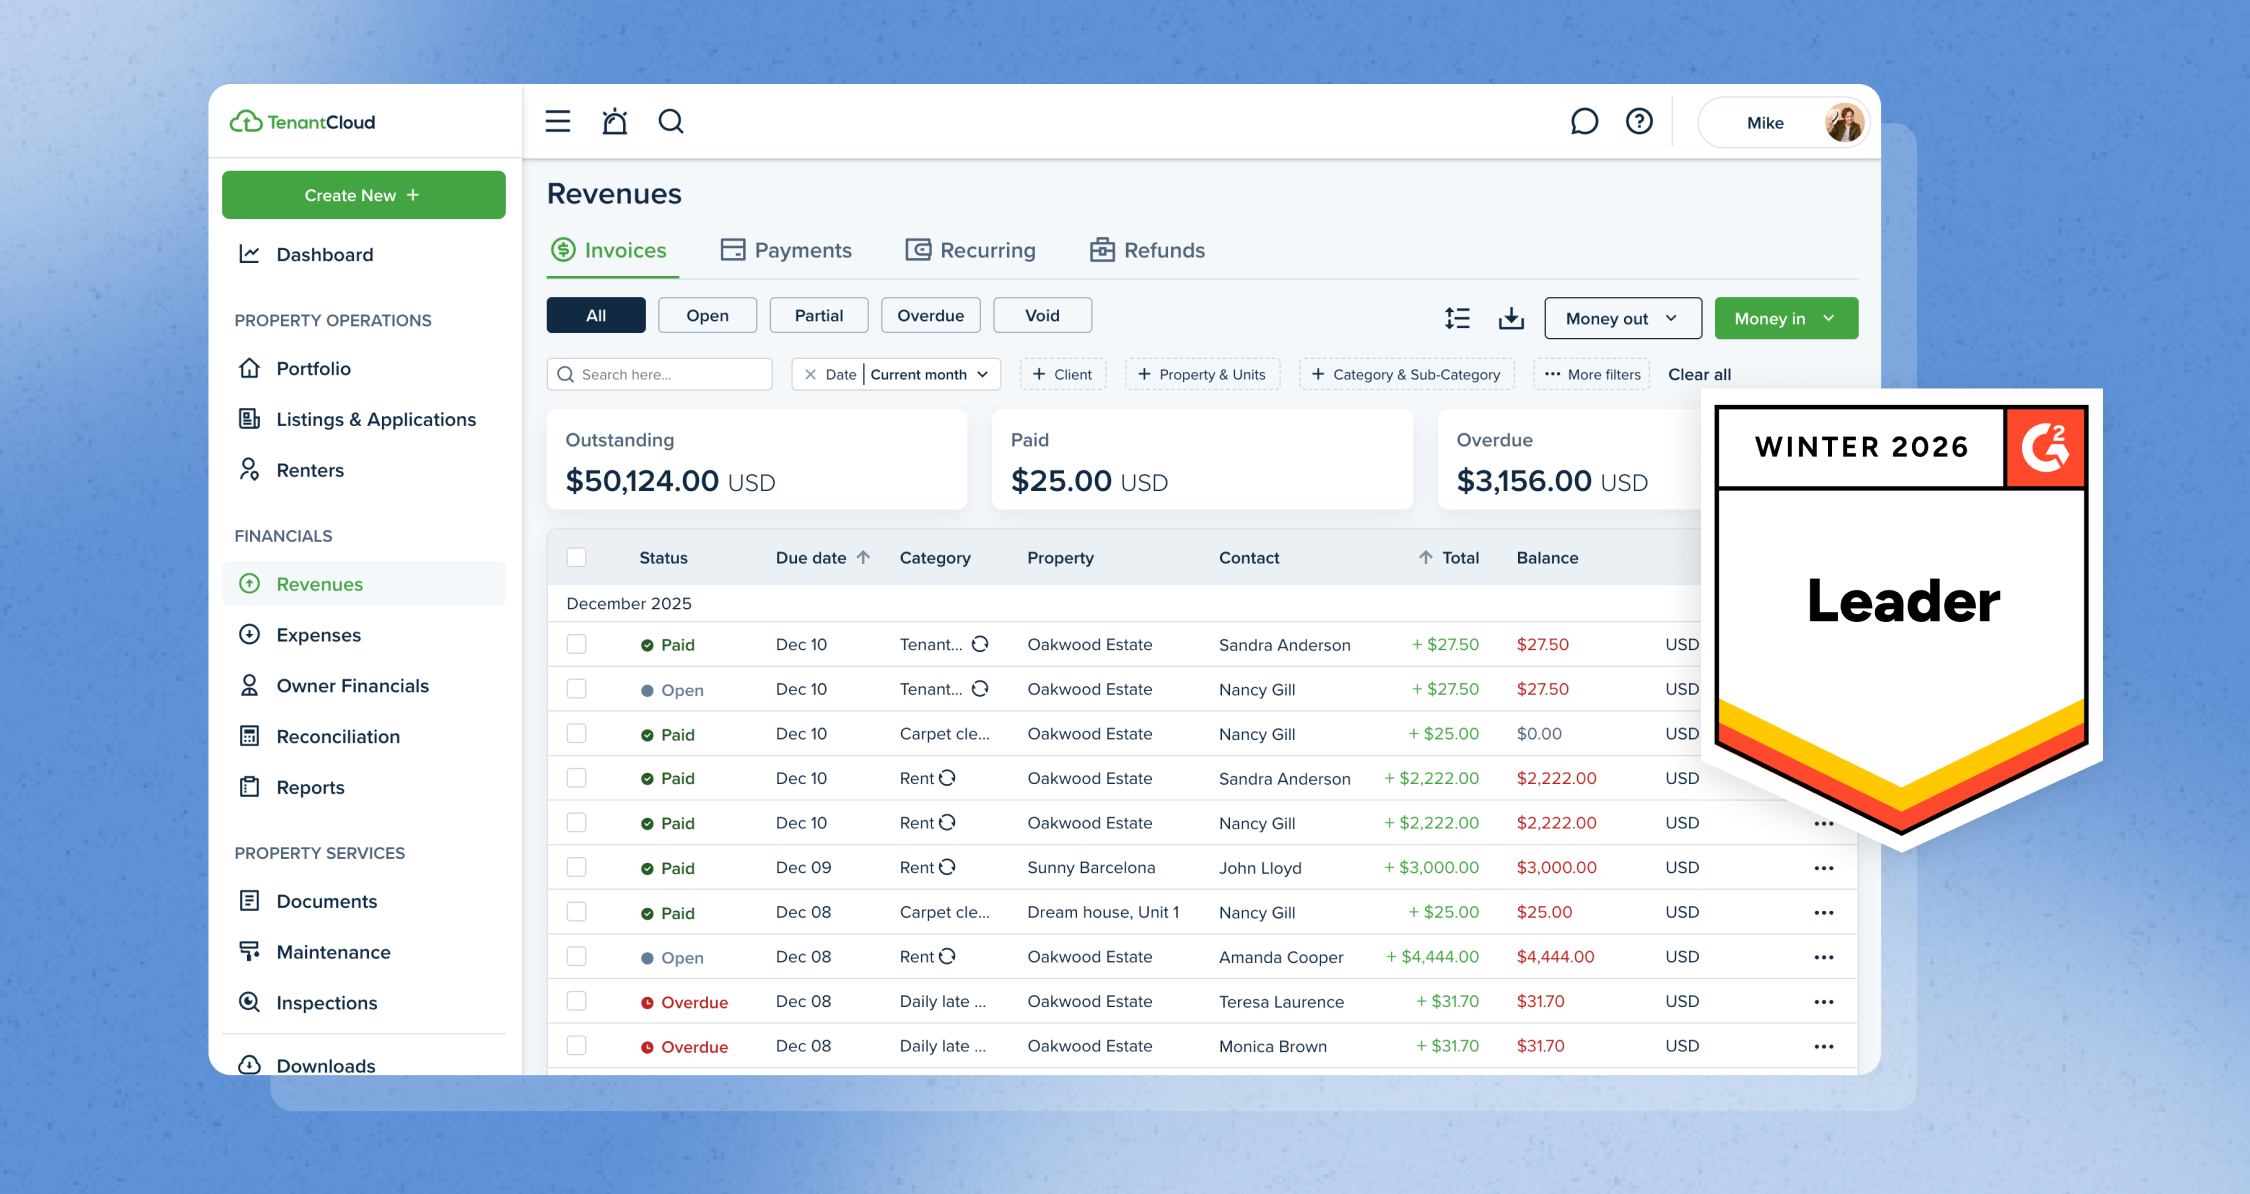Image resolution: width=2250 pixels, height=1194 pixels.
Task: Click the help question mark icon
Action: tap(1639, 122)
